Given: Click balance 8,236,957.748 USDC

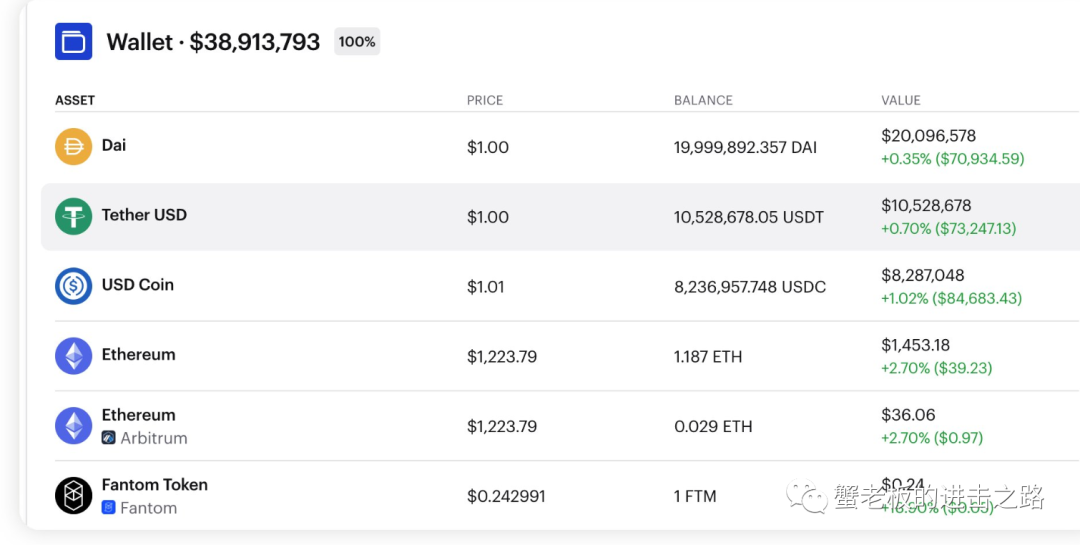Looking at the screenshot, I should click(750, 287).
